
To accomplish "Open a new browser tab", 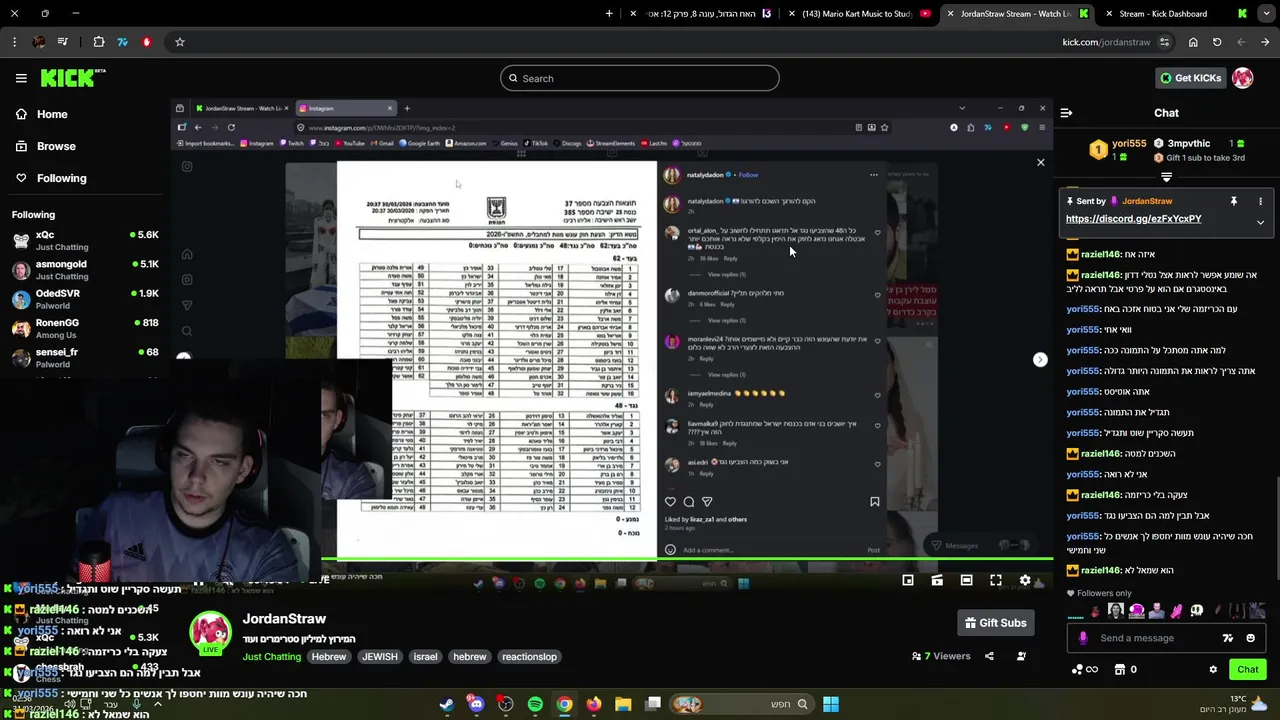I will 610,14.
